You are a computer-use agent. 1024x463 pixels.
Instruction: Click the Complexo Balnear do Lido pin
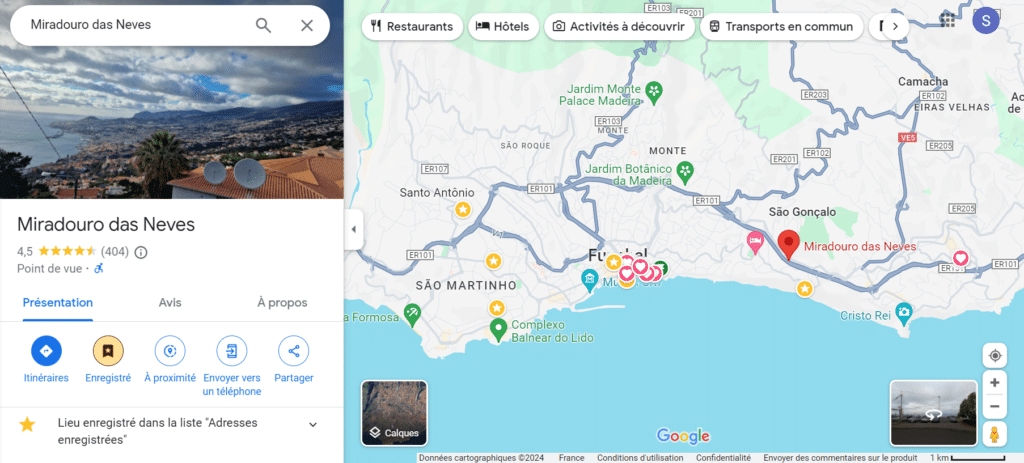pos(499,330)
